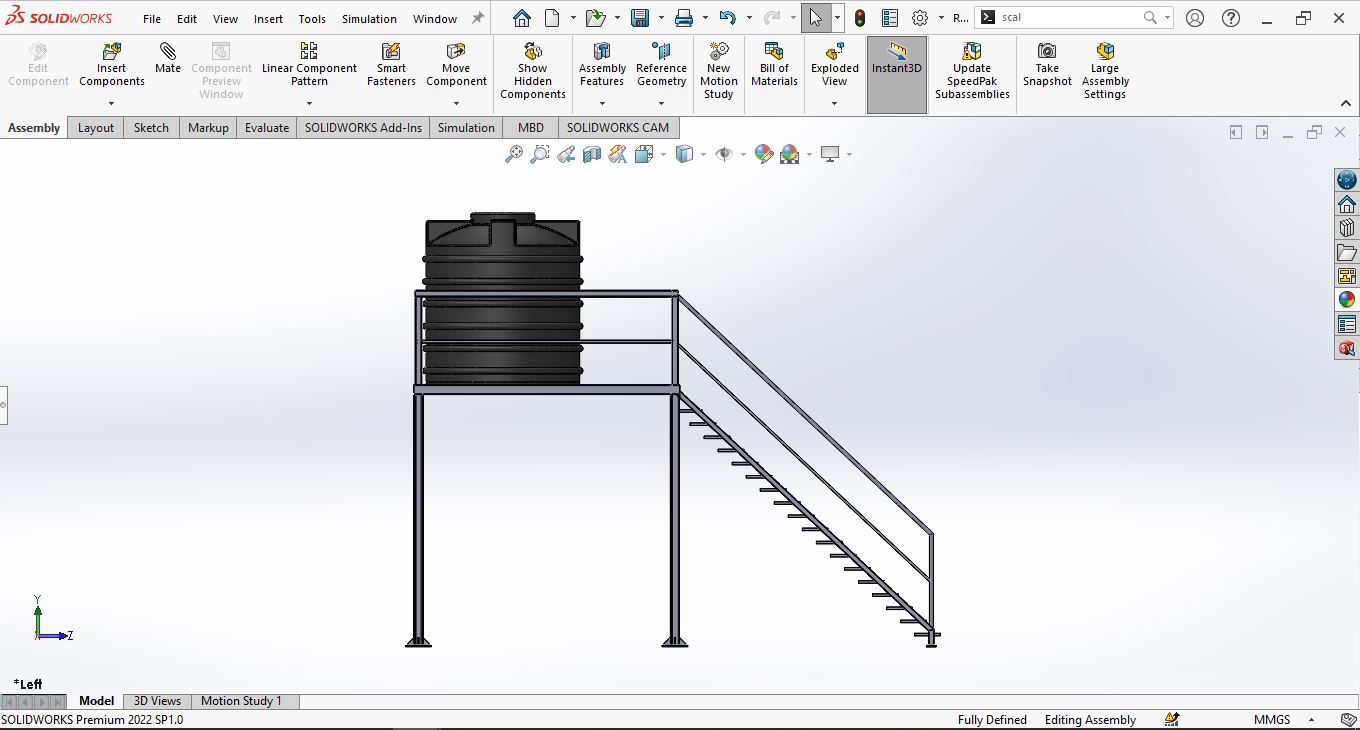
Task: Select the Move Component tool
Action: (456, 65)
